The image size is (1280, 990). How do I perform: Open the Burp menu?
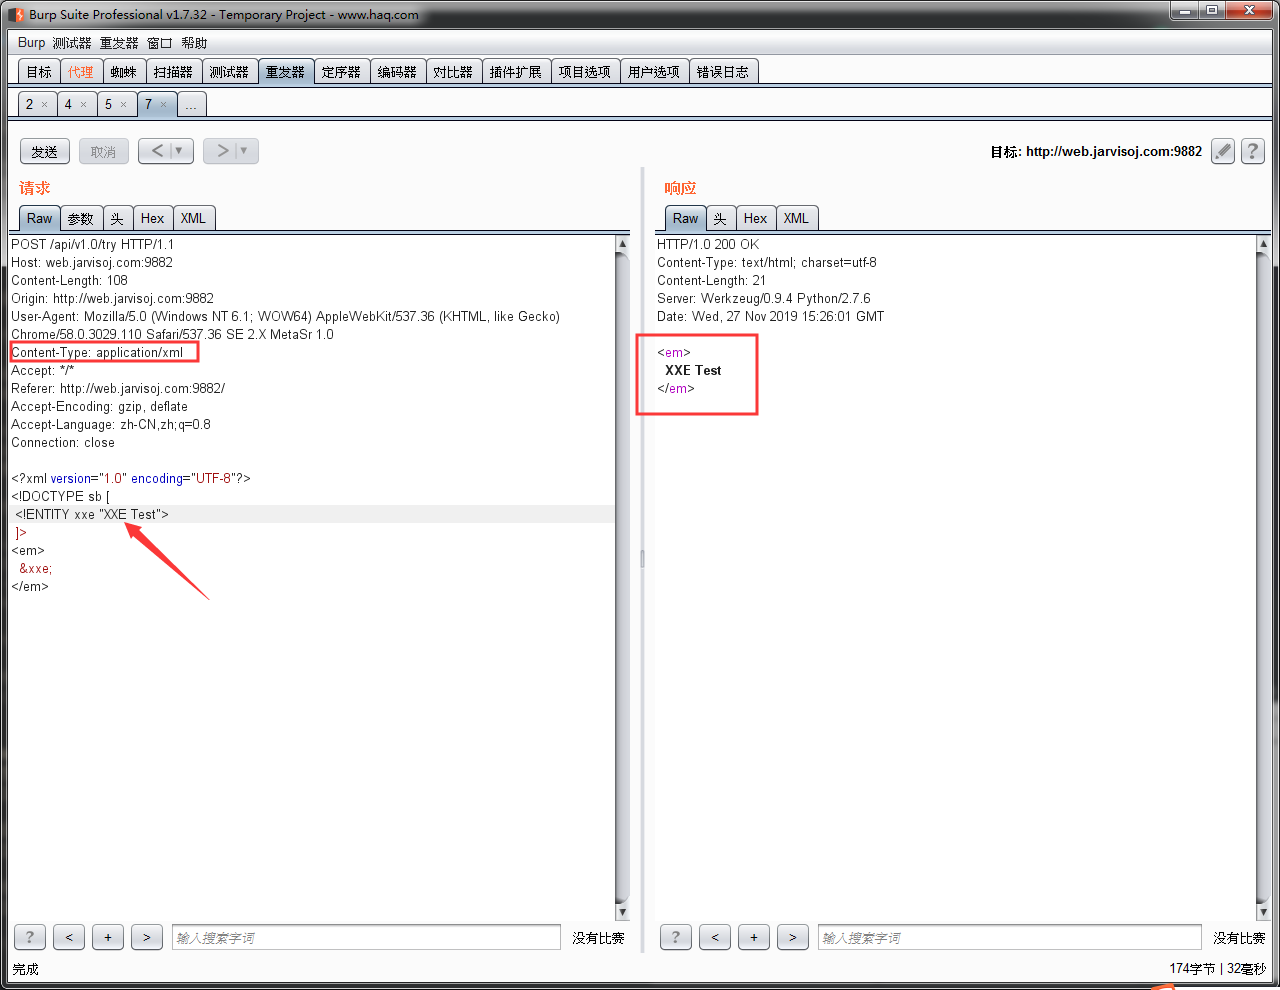(x=31, y=43)
